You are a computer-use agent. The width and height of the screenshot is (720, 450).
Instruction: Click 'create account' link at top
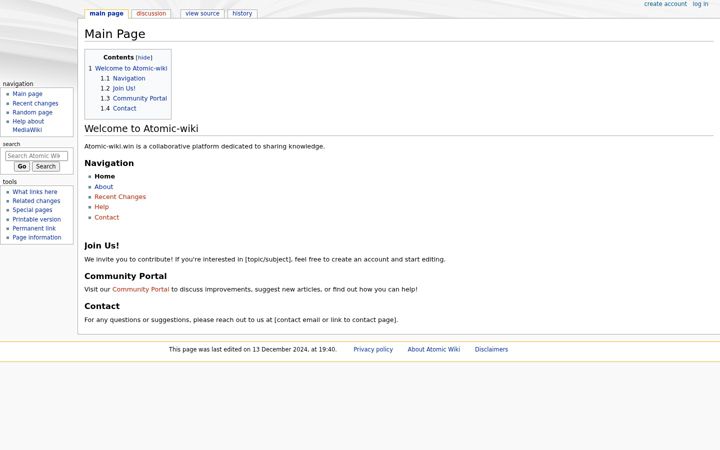pos(665,4)
